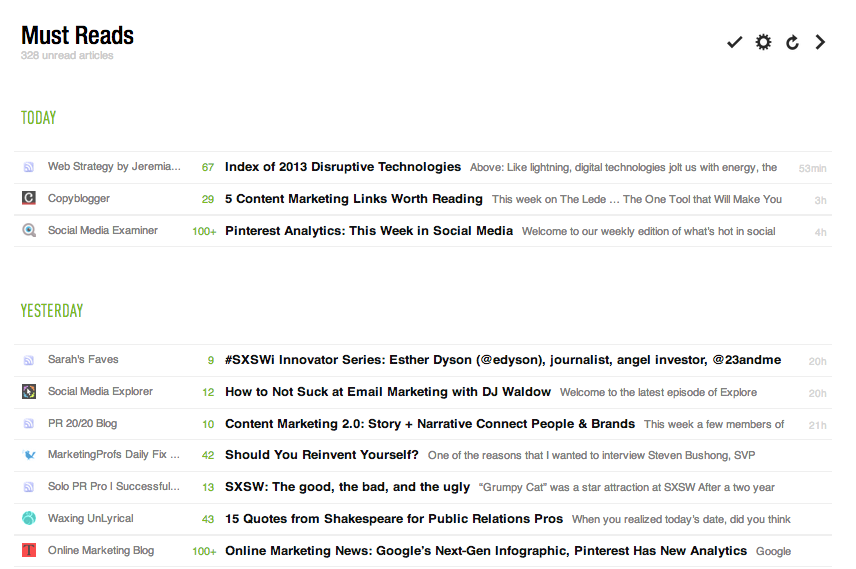This screenshot has width=856, height=569.
Task: Click the YESTERDAY section heading
Action: pos(52,311)
